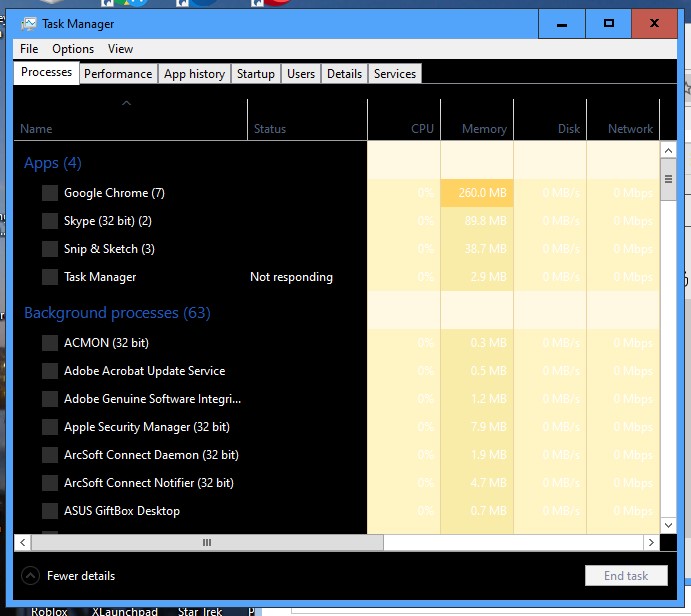Screen dimensions: 691x616
Task: Click the End task button
Action: (626, 575)
